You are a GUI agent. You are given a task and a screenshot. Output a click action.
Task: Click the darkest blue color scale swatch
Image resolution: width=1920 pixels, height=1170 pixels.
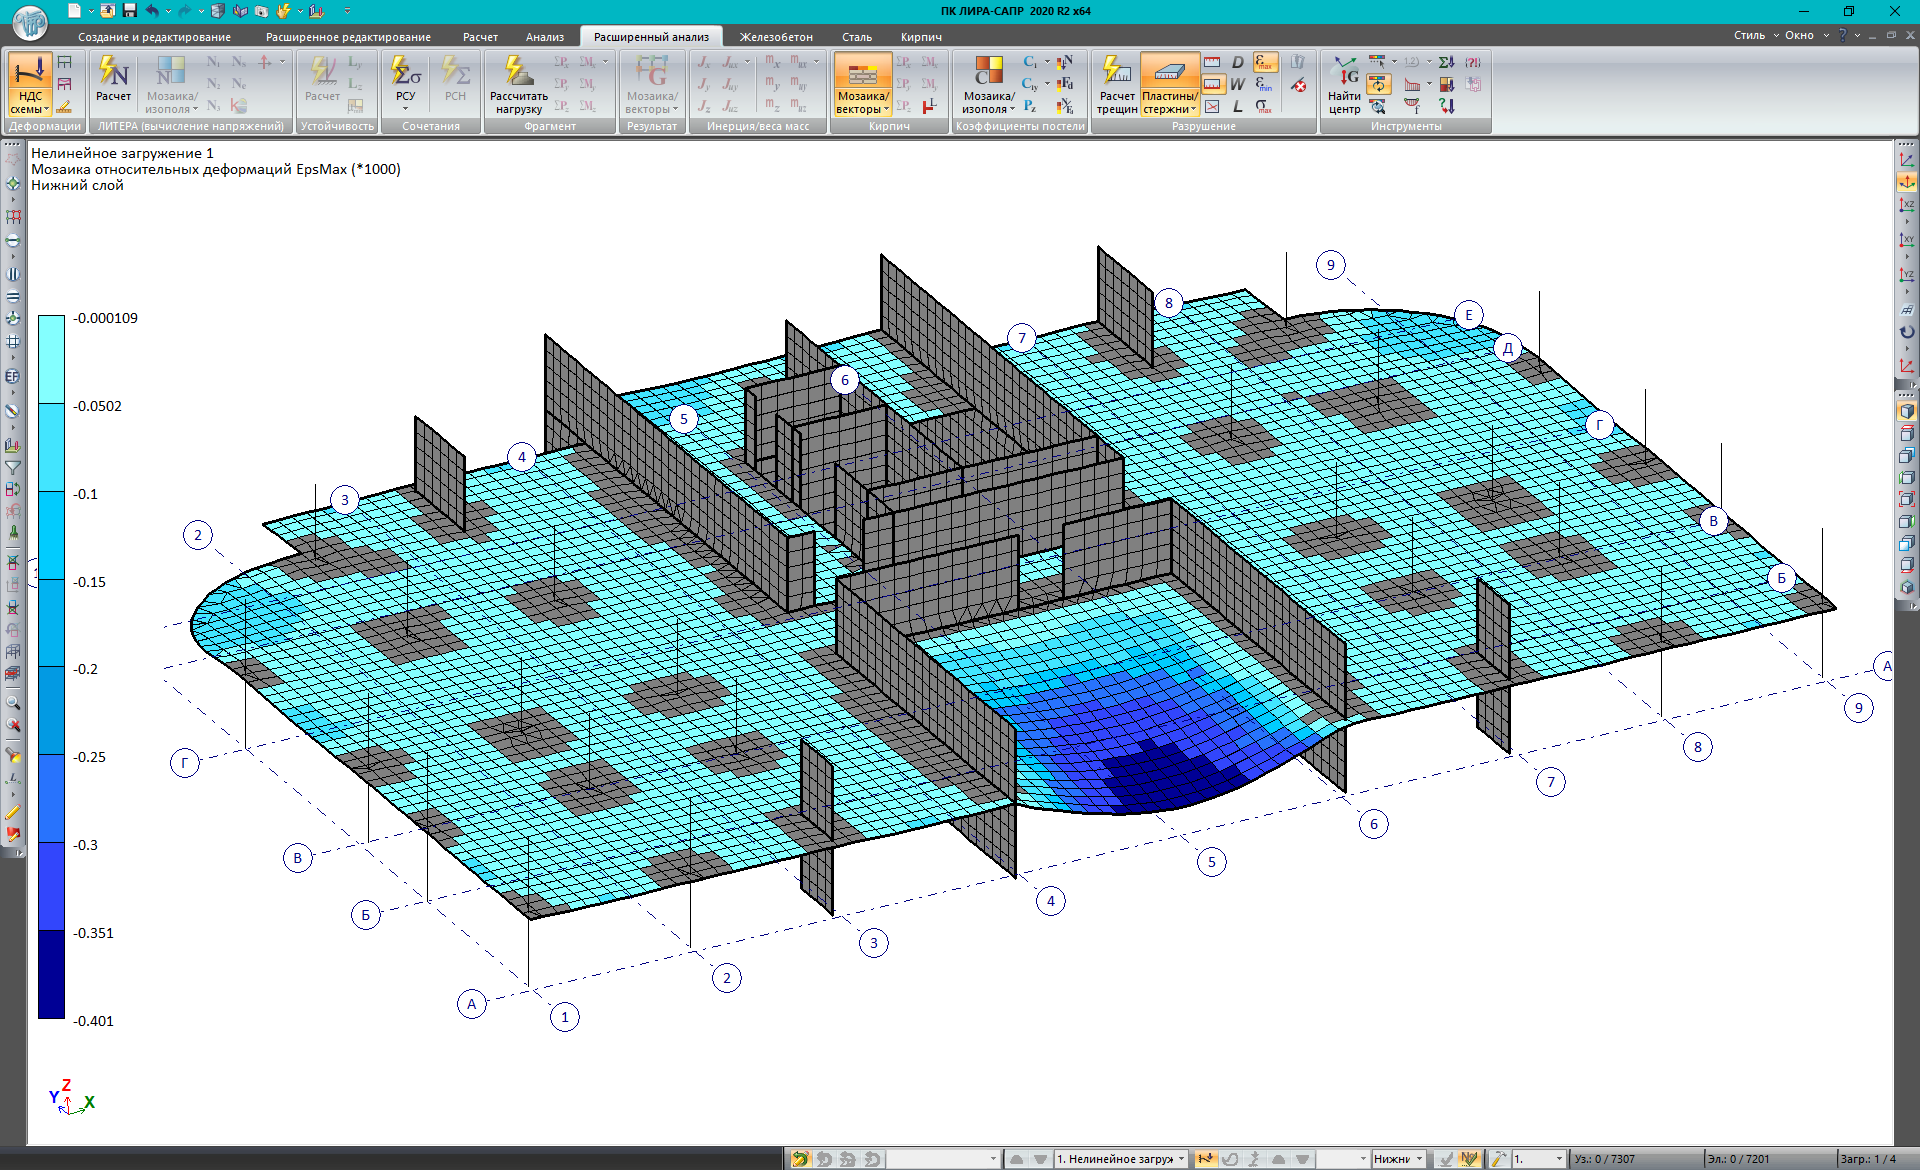(x=51, y=974)
